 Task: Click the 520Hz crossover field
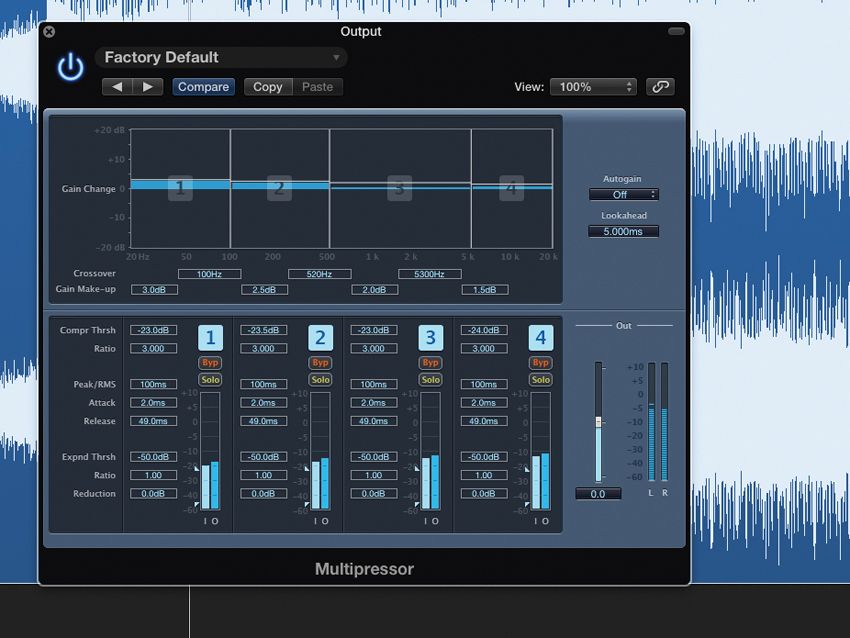click(320, 274)
